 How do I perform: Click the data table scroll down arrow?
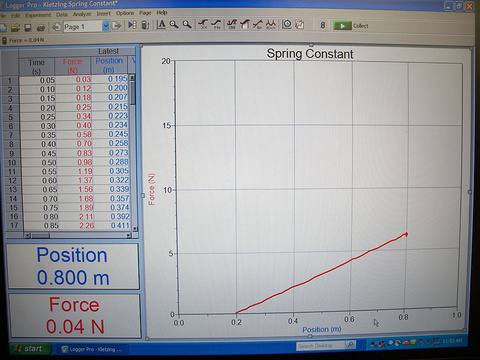(x=135, y=229)
